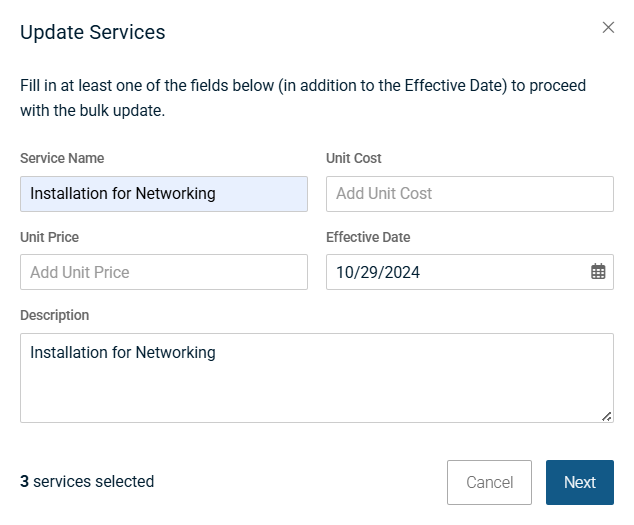The width and height of the screenshot is (634, 525).
Task: Click the '3 services selected' text
Action: click(87, 482)
